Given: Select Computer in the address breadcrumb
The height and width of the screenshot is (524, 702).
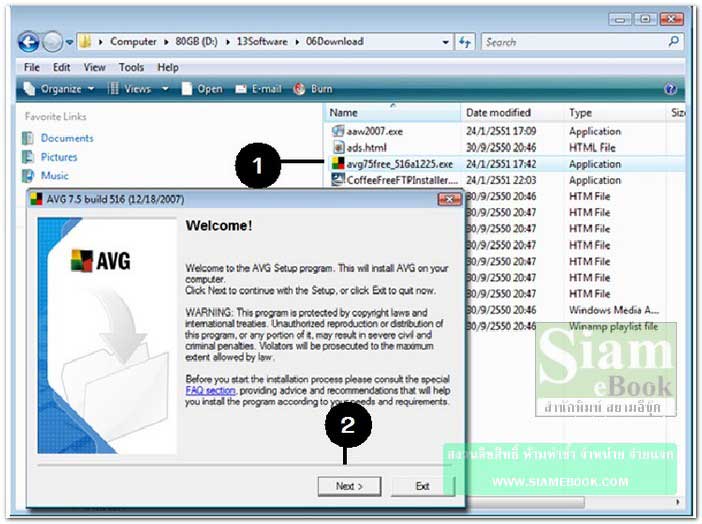Looking at the screenshot, I should tap(133, 42).
